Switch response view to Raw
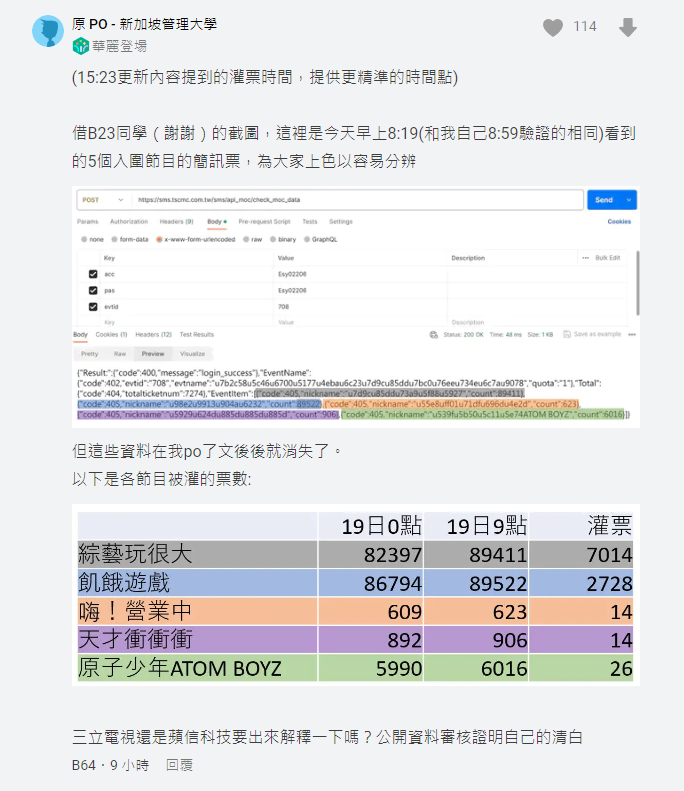Viewport: 684px width, 791px height. (120, 354)
